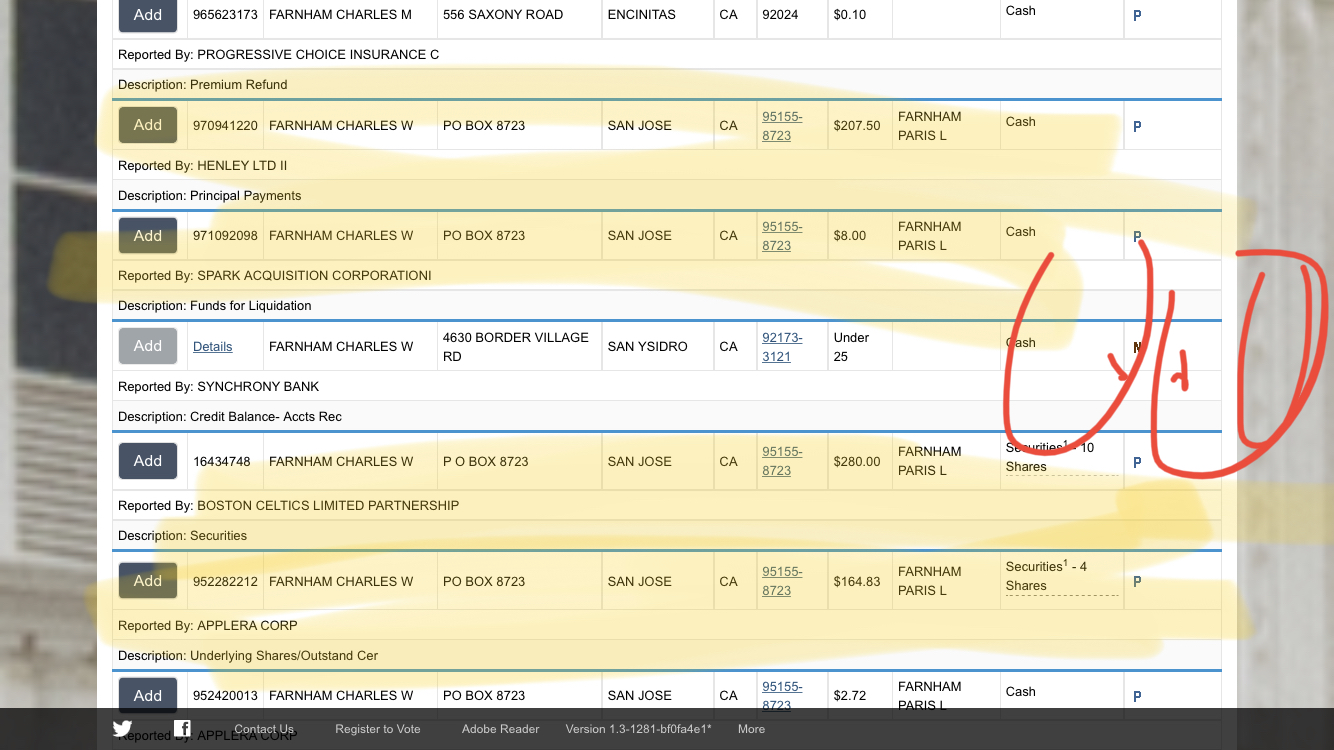Open More menu in footer
The image size is (1334, 750).
pyautogui.click(x=751, y=729)
